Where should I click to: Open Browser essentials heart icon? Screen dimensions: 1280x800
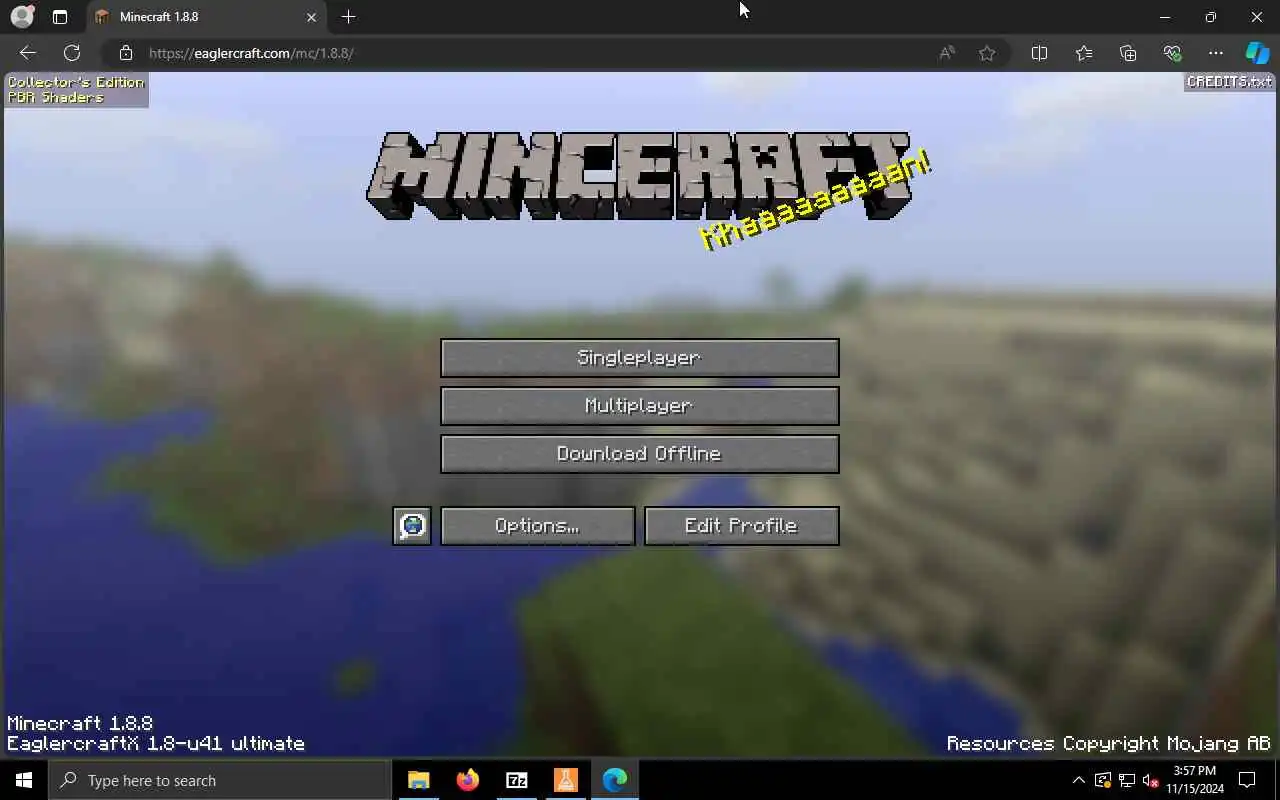tap(1172, 53)
